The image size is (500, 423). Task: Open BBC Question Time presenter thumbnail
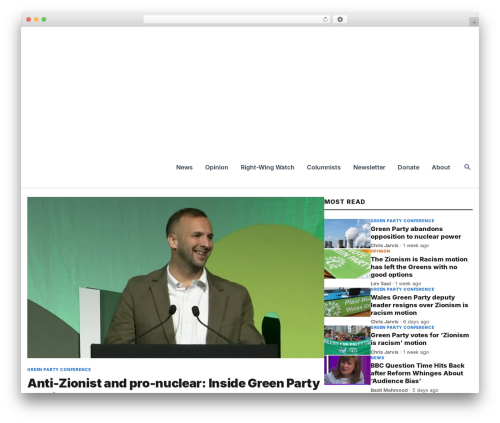pyautogui.click(x=347, y=370)
